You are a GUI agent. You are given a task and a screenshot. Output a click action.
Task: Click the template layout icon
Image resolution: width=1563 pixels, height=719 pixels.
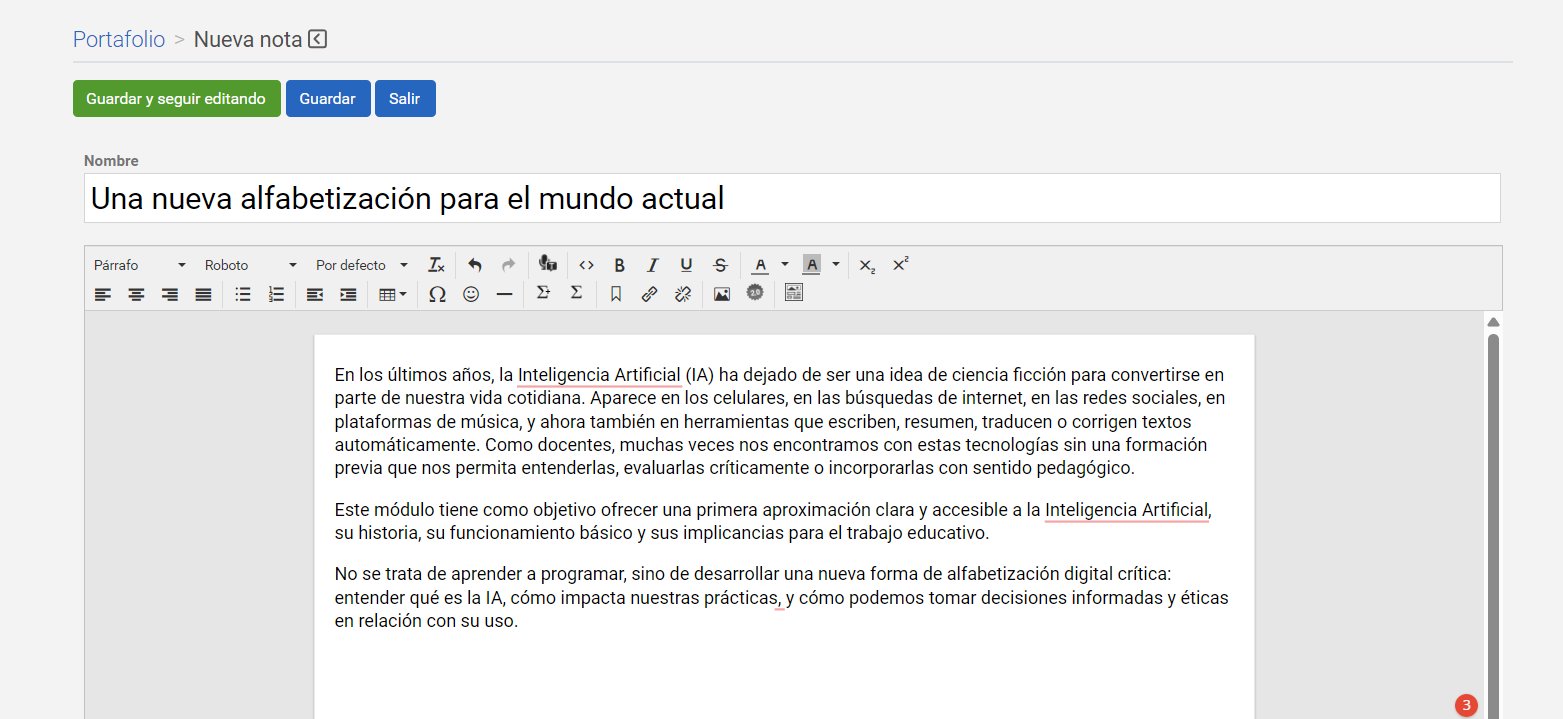[794, 293]
